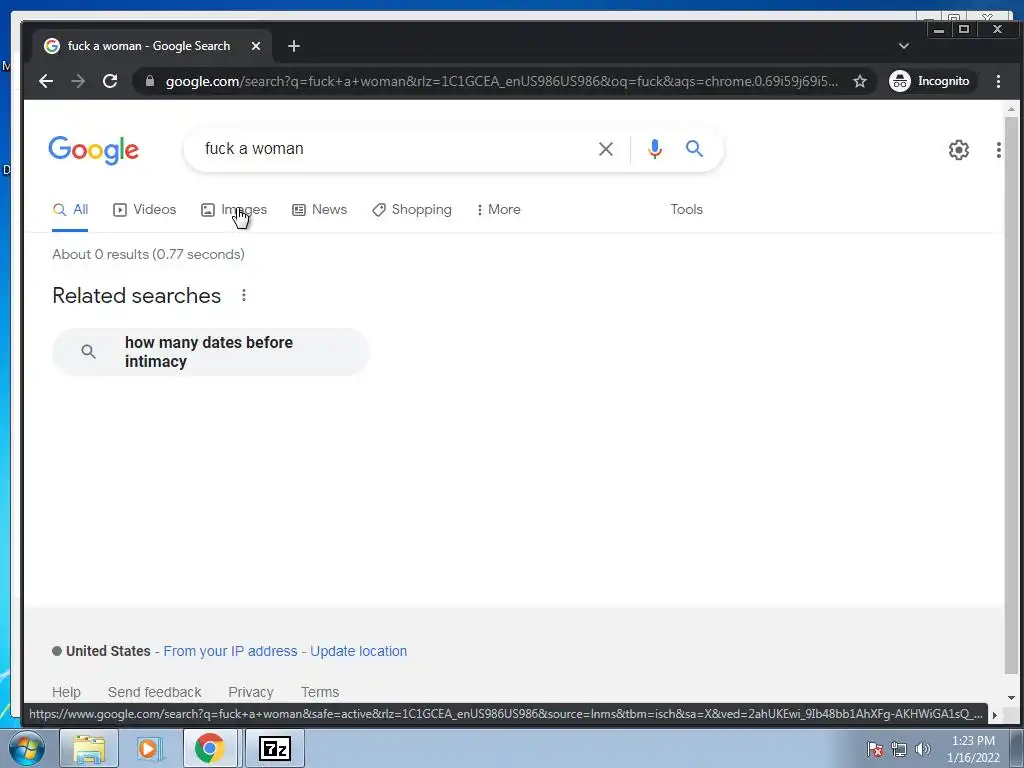View site info via the padlock icon

tap(150, 81)
